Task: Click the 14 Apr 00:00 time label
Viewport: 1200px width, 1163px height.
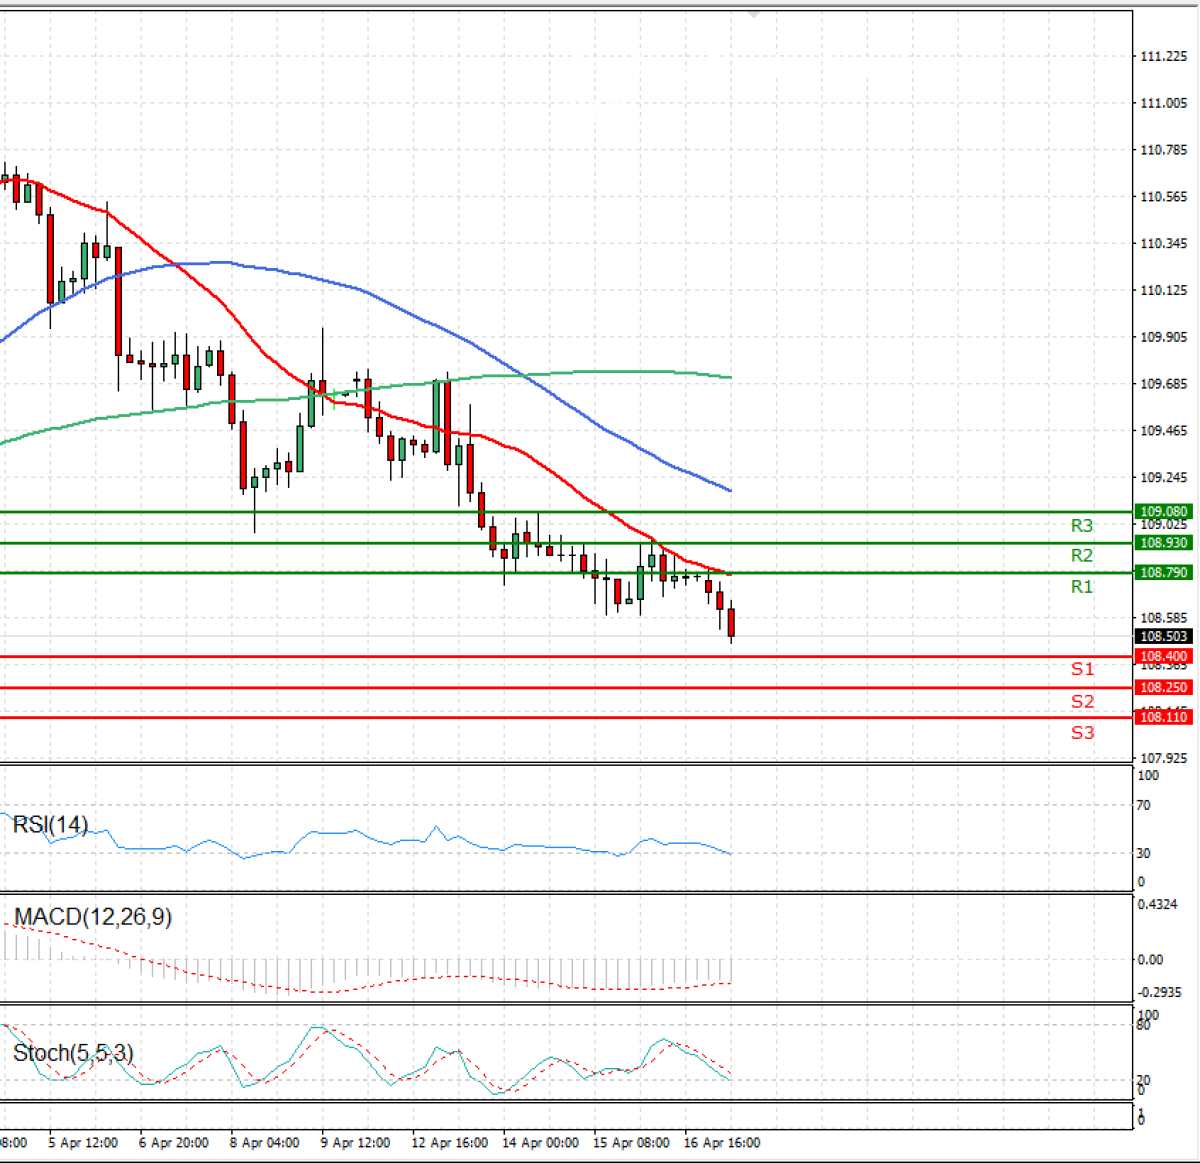Action: pos(540,1142)
